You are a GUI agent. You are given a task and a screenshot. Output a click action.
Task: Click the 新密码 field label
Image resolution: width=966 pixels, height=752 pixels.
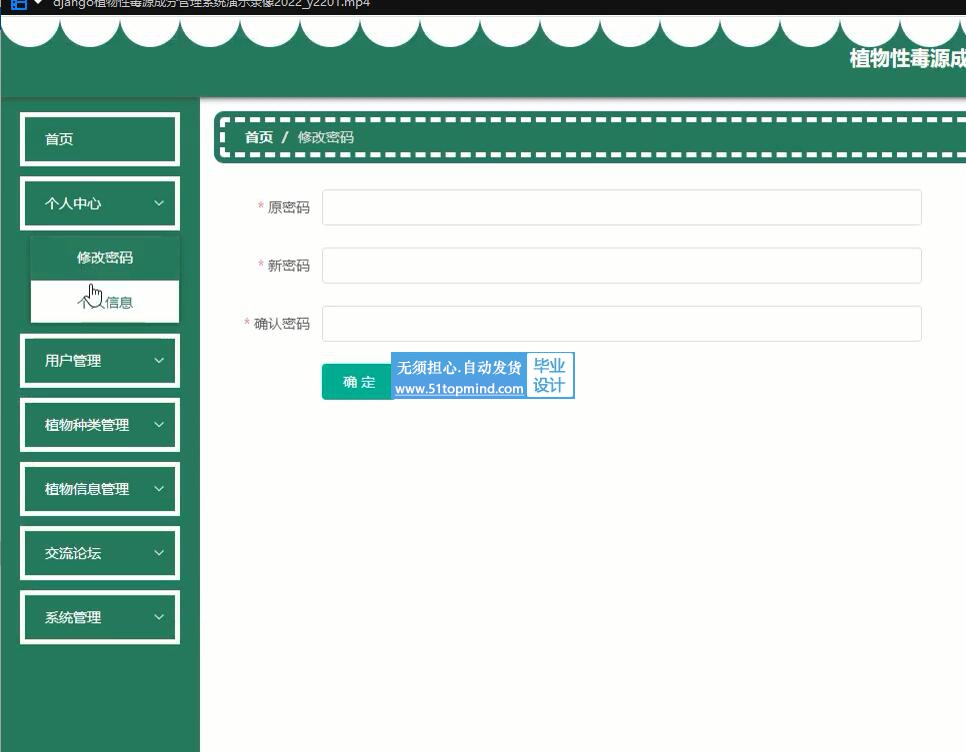[288, 265]
